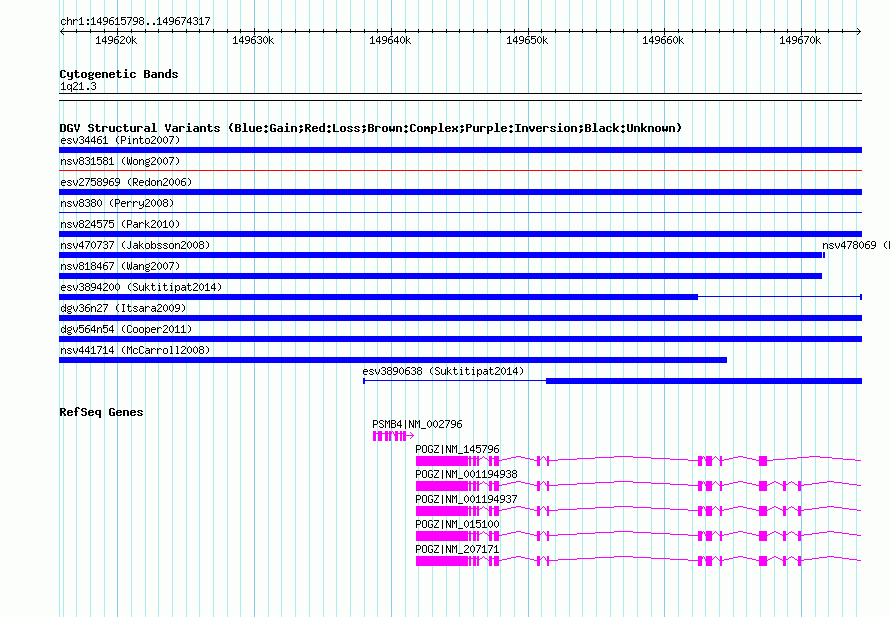Open the POGZ|NM_015100 transcript label
This screenshot has width=890, height=617.
[x=457, y=524]
